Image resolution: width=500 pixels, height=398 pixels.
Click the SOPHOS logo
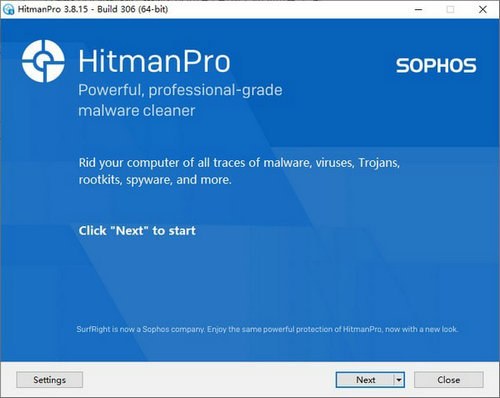(436, 65)
